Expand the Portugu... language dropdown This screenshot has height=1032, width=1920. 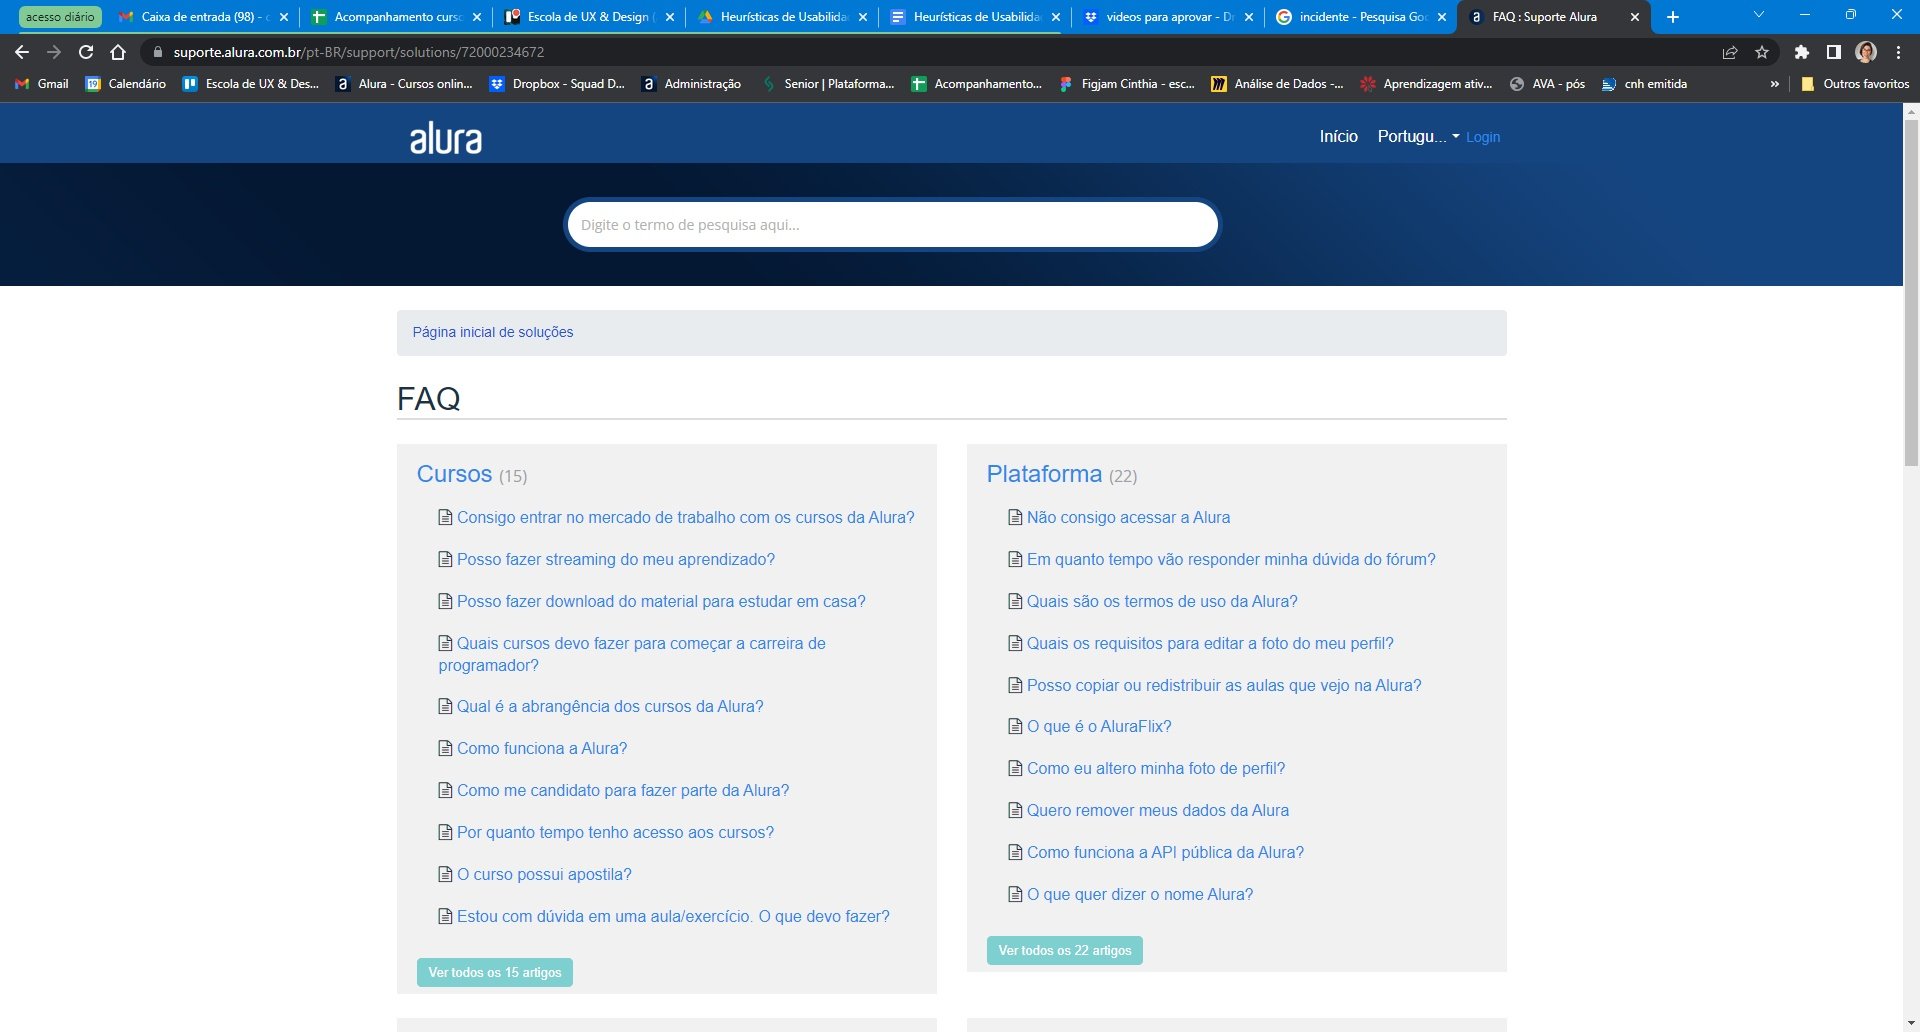[1418, 136]
